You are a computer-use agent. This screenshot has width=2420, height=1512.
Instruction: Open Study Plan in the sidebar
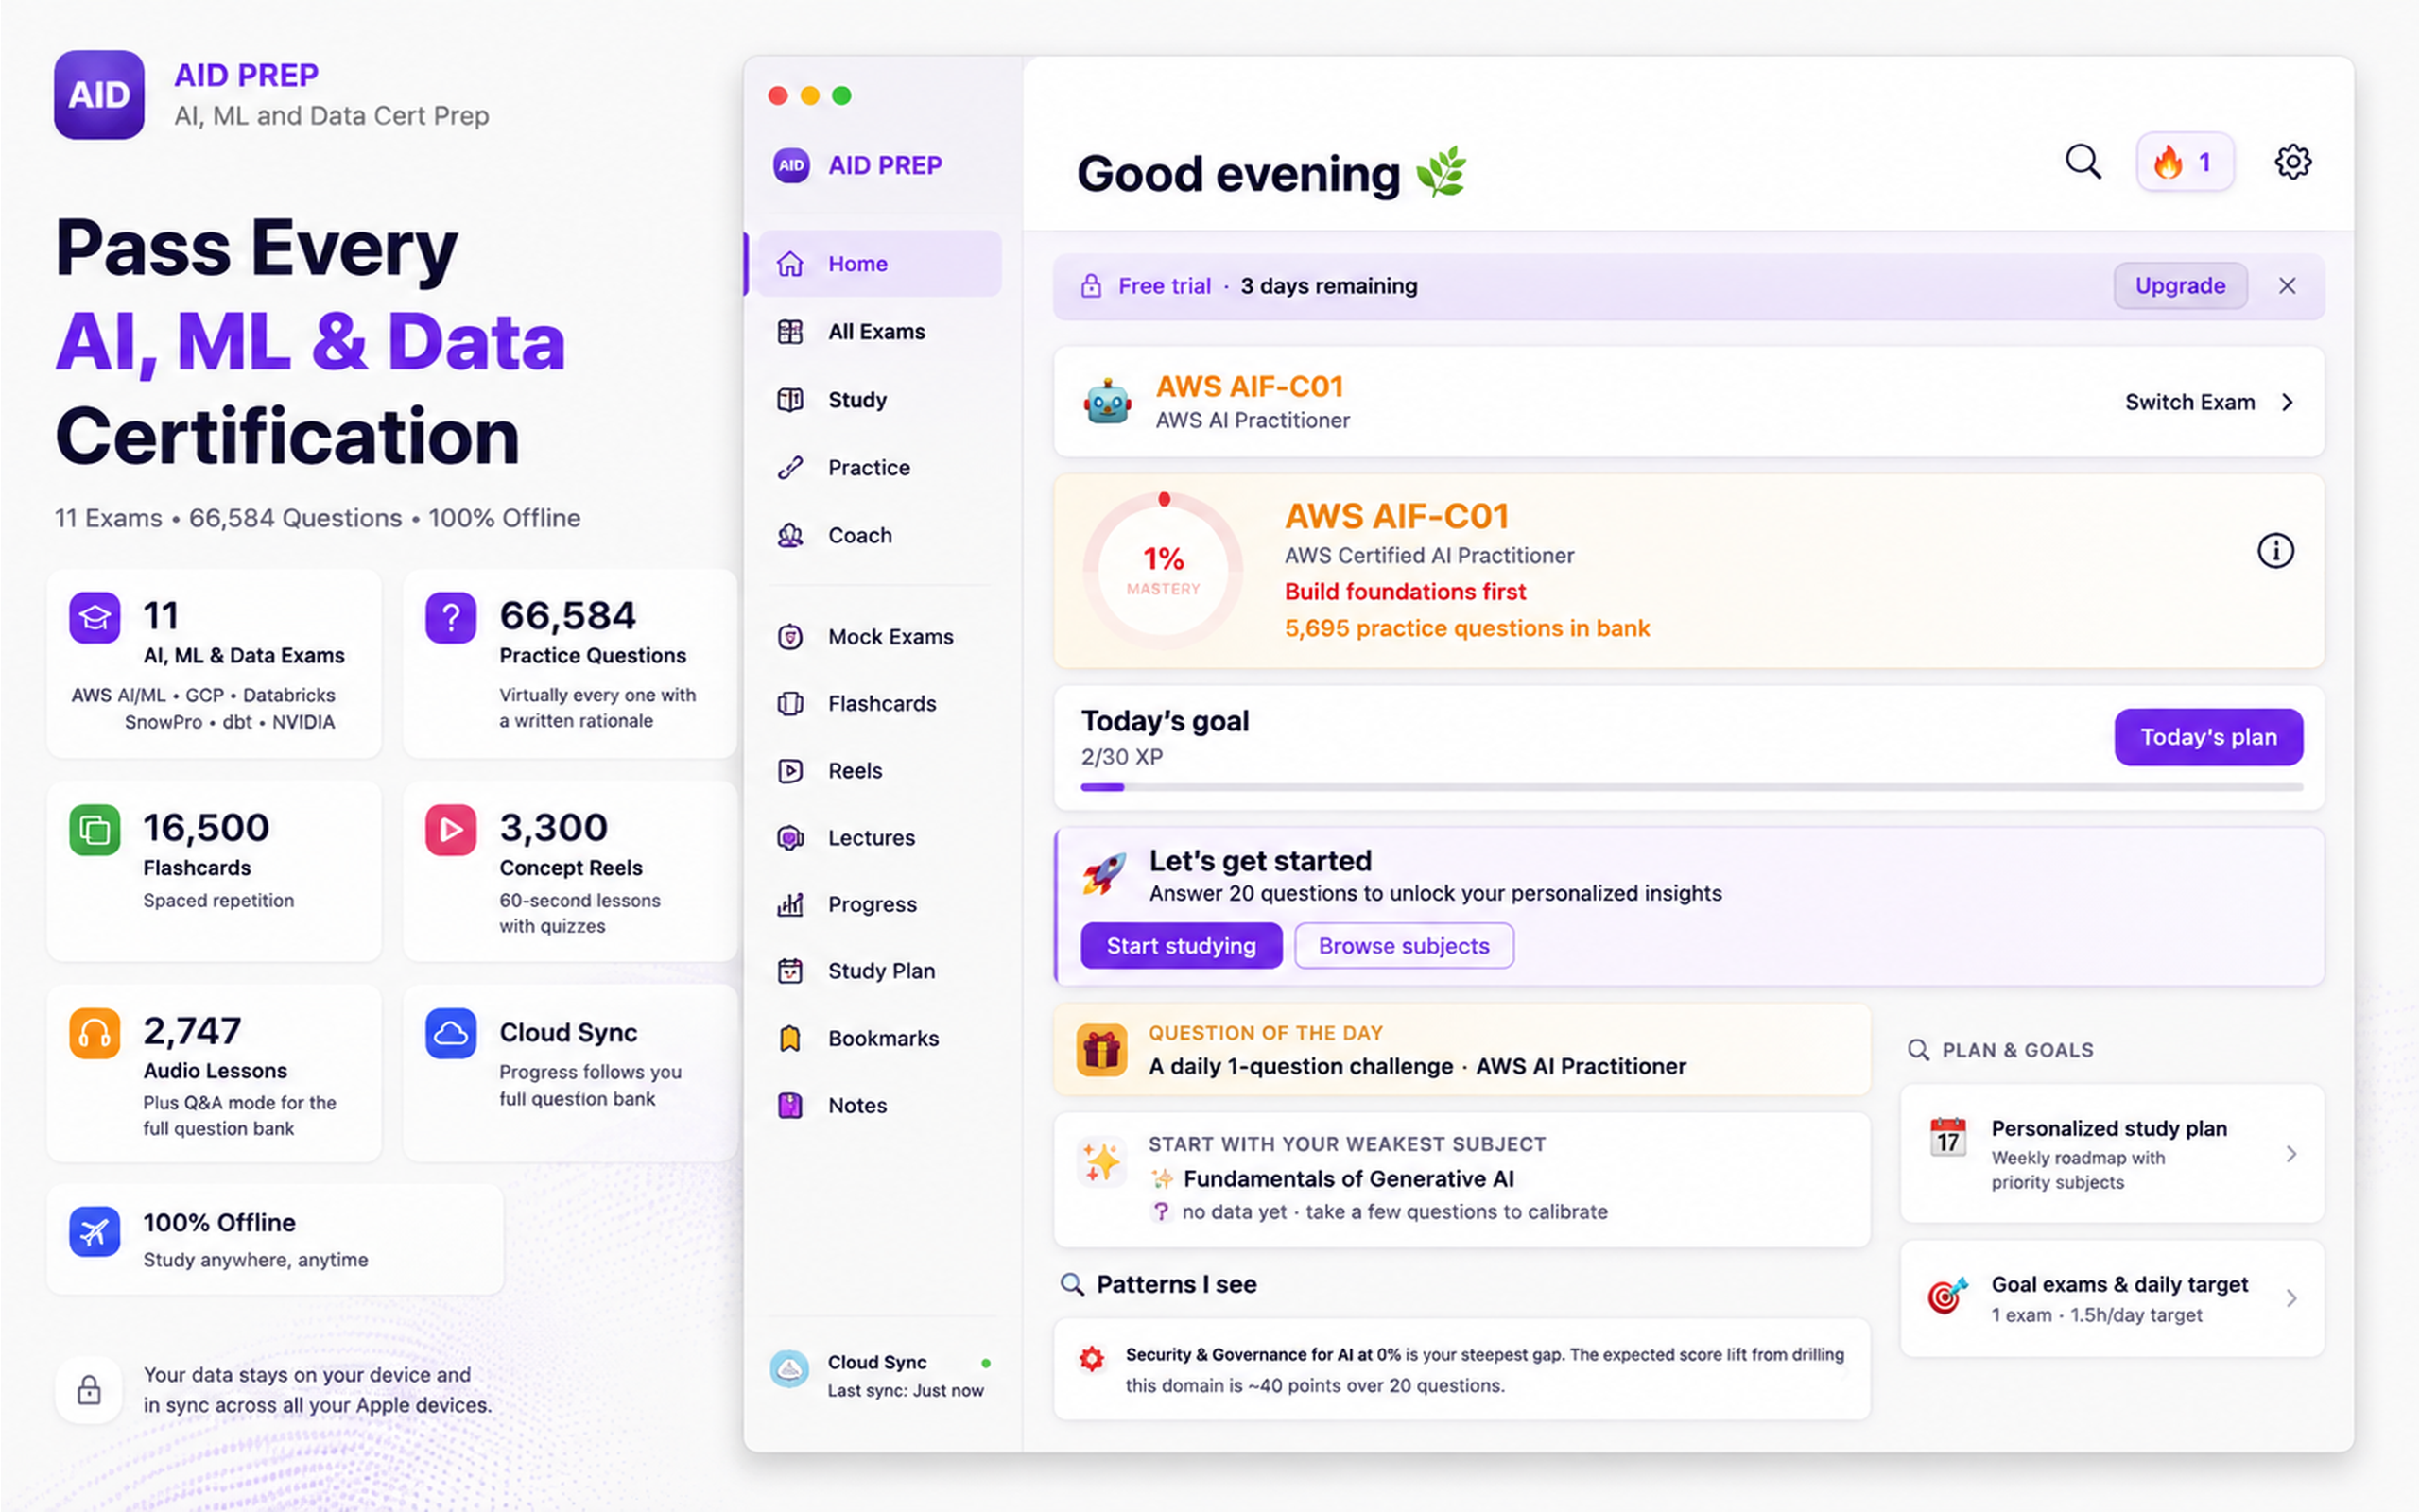click(x=879, y=971)
